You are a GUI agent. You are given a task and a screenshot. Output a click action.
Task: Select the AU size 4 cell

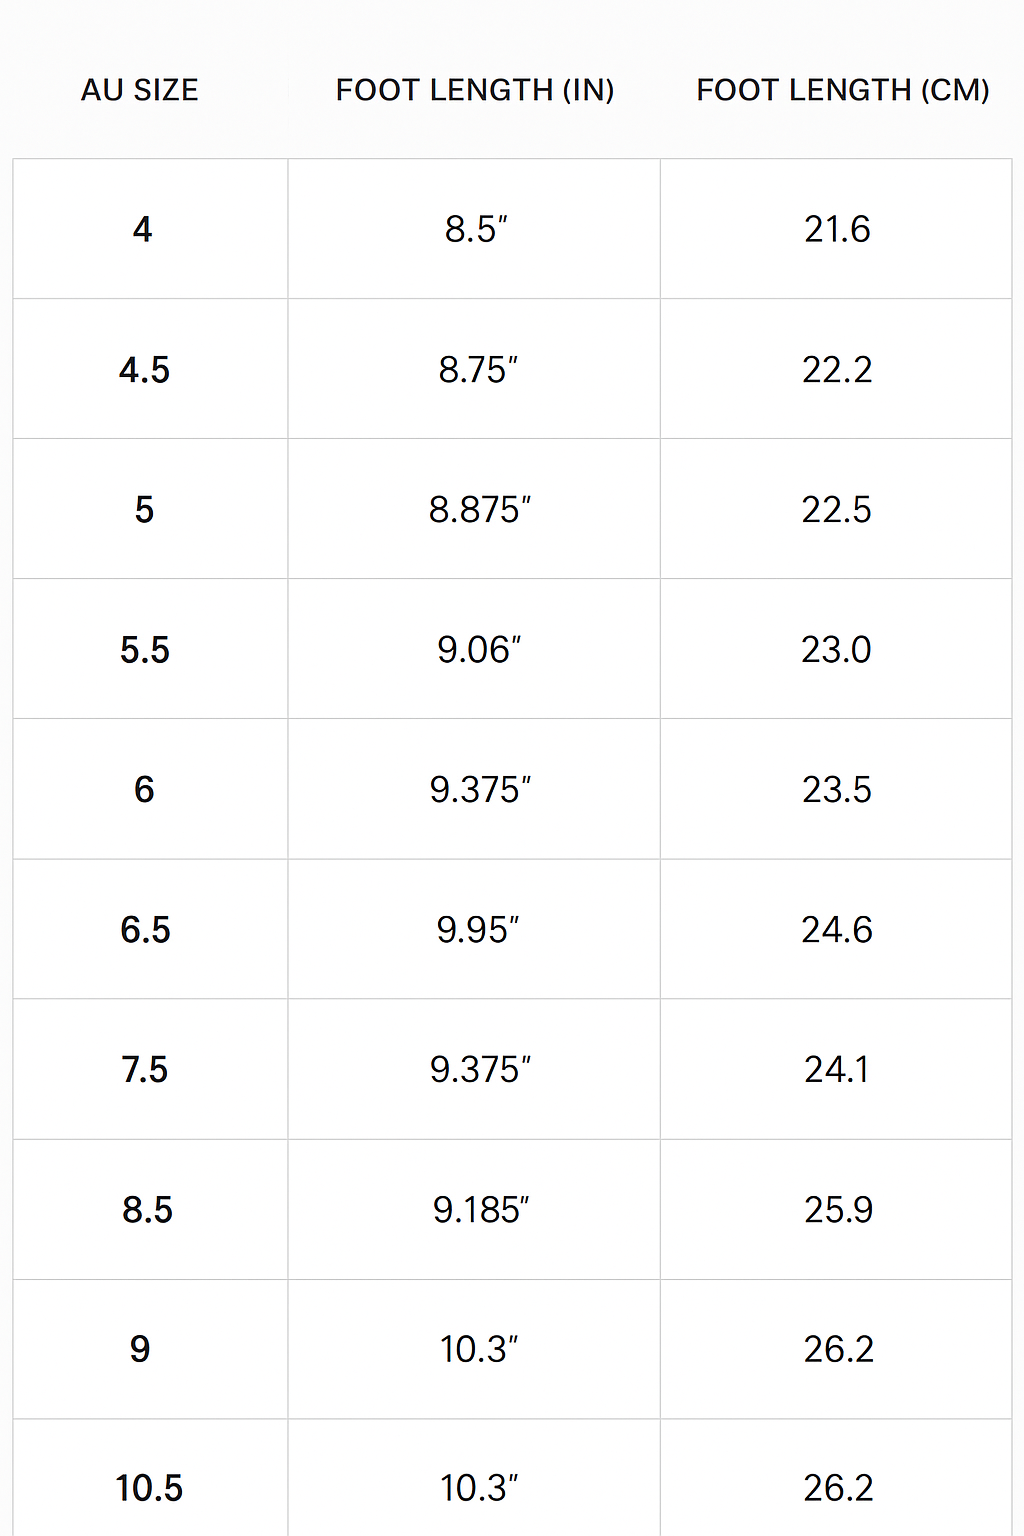tap(143, 229)
